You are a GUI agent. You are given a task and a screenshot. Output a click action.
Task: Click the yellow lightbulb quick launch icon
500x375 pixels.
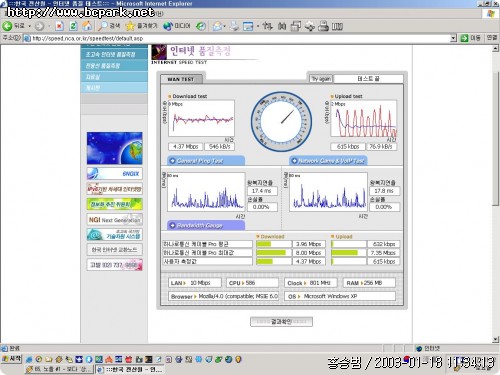pyautogui.click(x=238, y=359)
